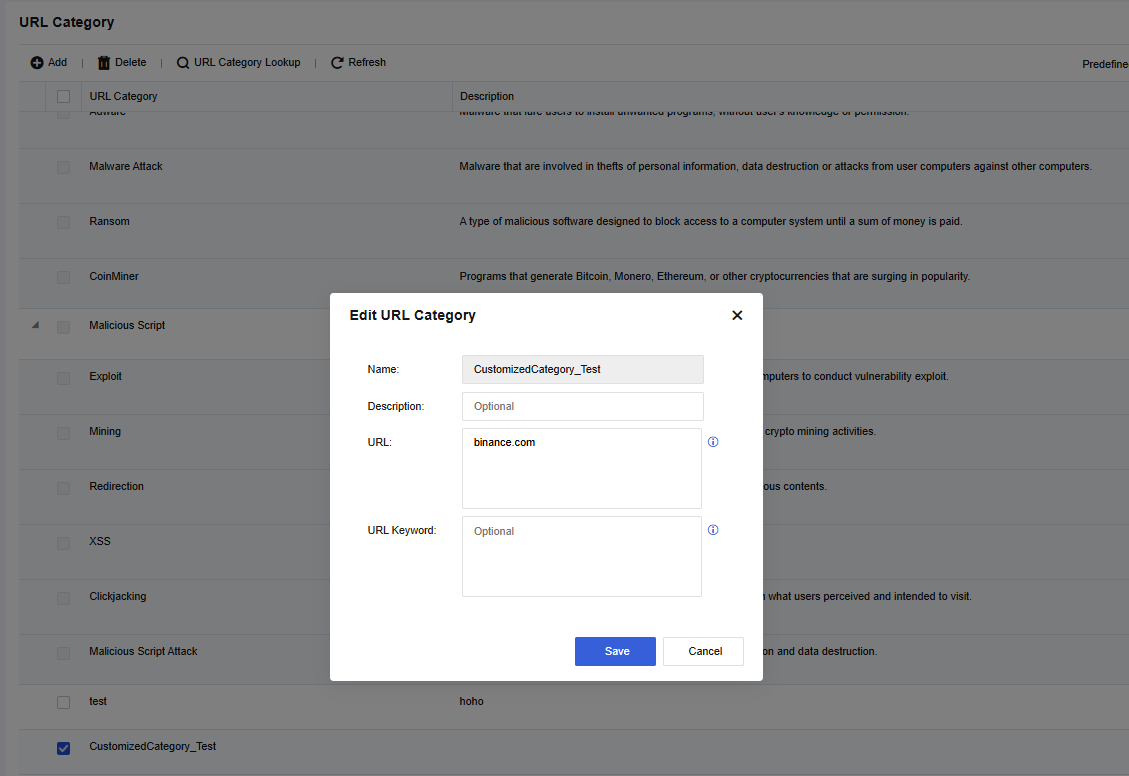
Task: Open URL Category Lookup search icon
Action: point(183,63)
